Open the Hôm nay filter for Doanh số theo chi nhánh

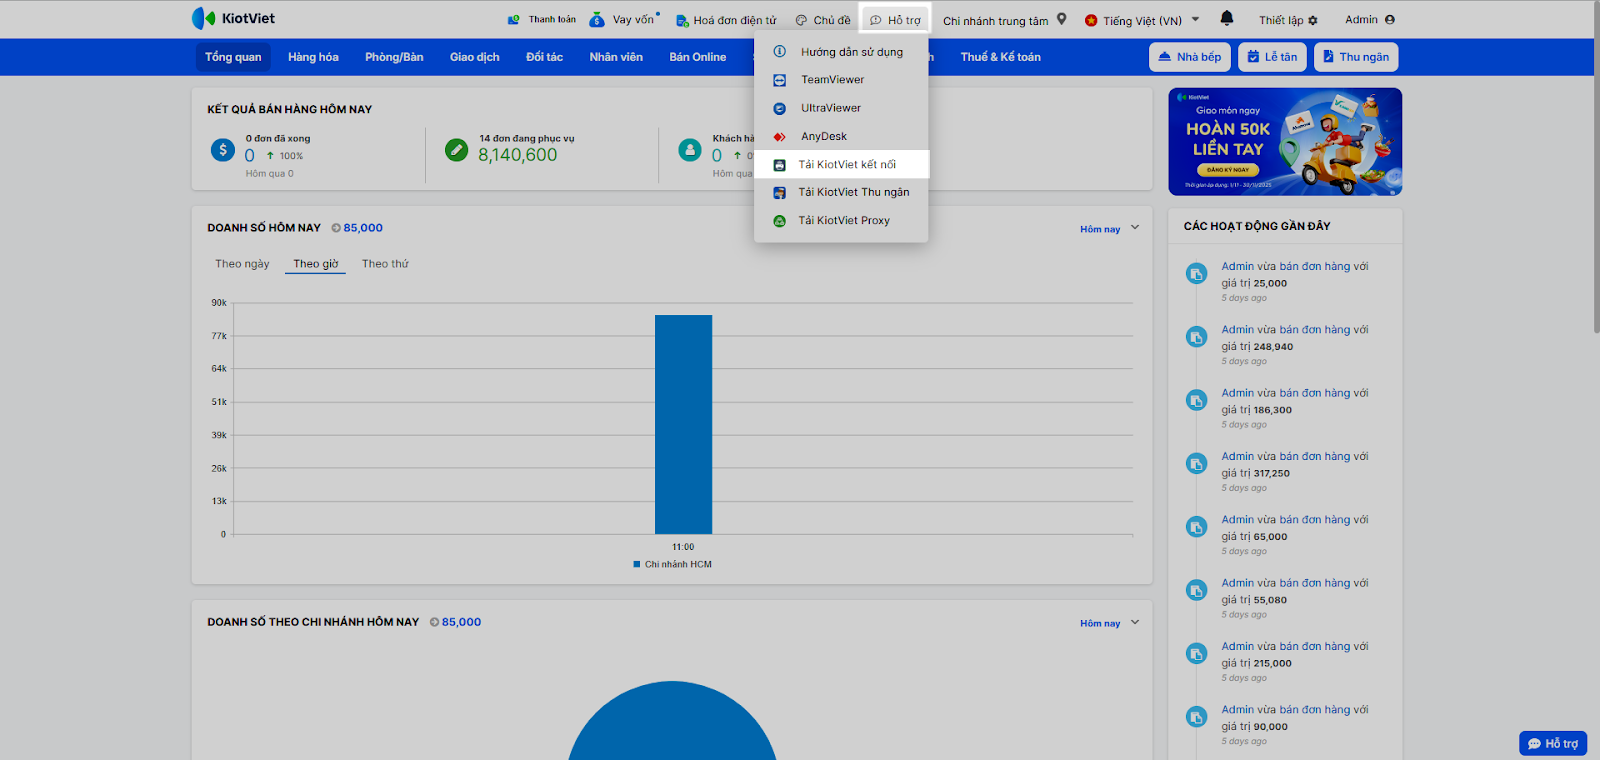(x=1109, y=623)
